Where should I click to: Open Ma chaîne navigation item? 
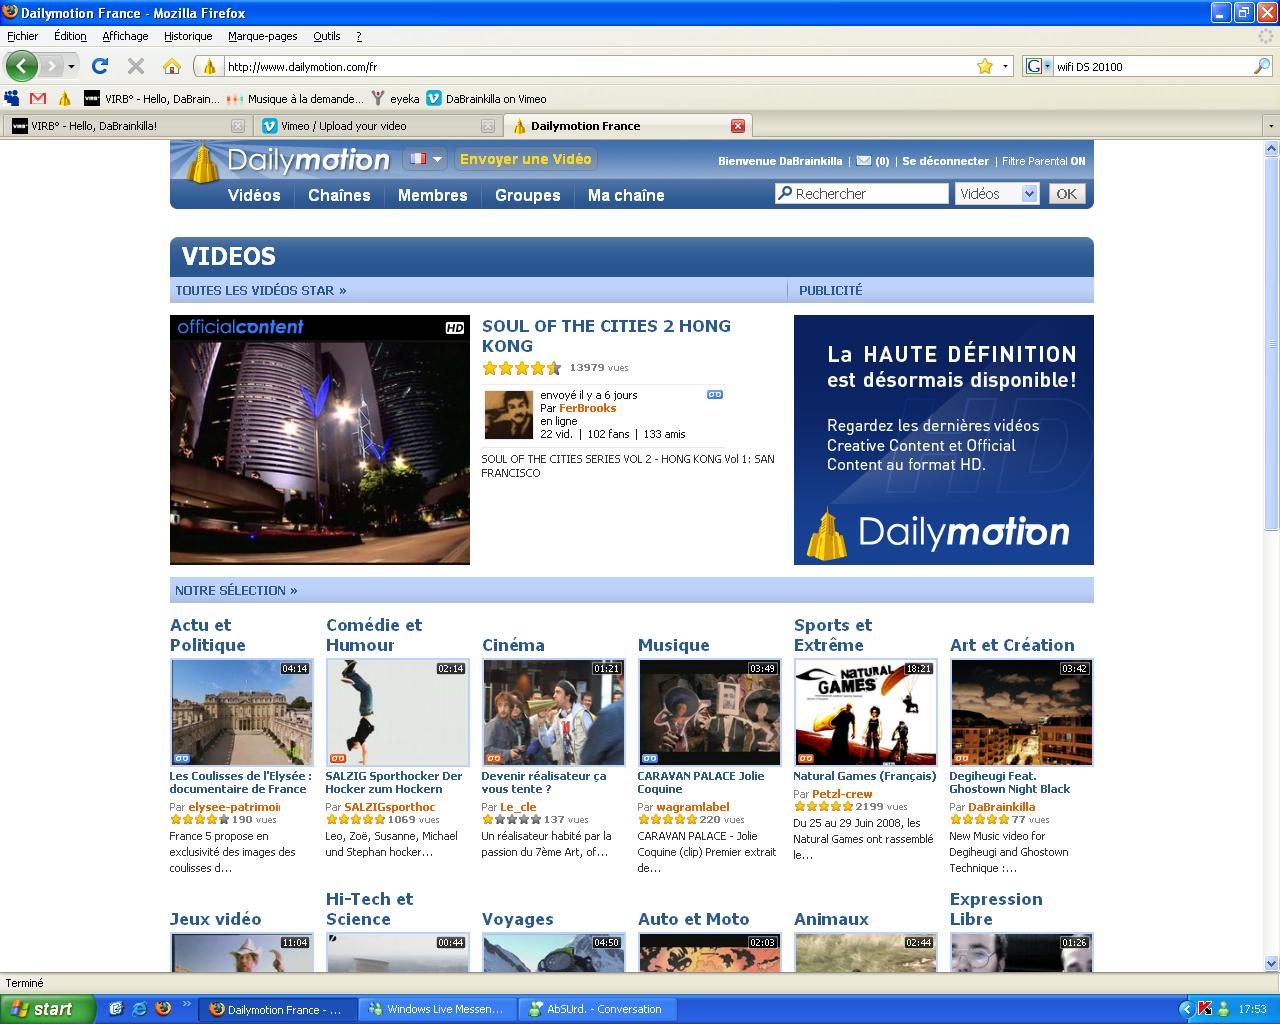[x=626, y=195]
